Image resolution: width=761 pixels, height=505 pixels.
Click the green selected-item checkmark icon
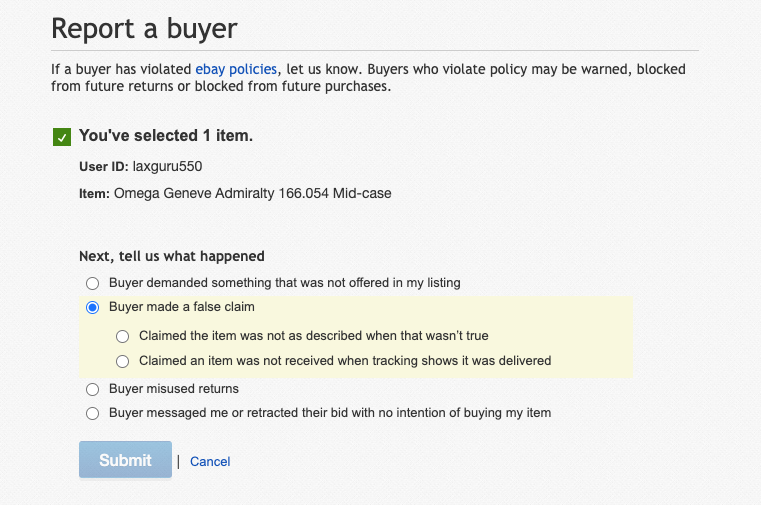(x=62, y=137)
